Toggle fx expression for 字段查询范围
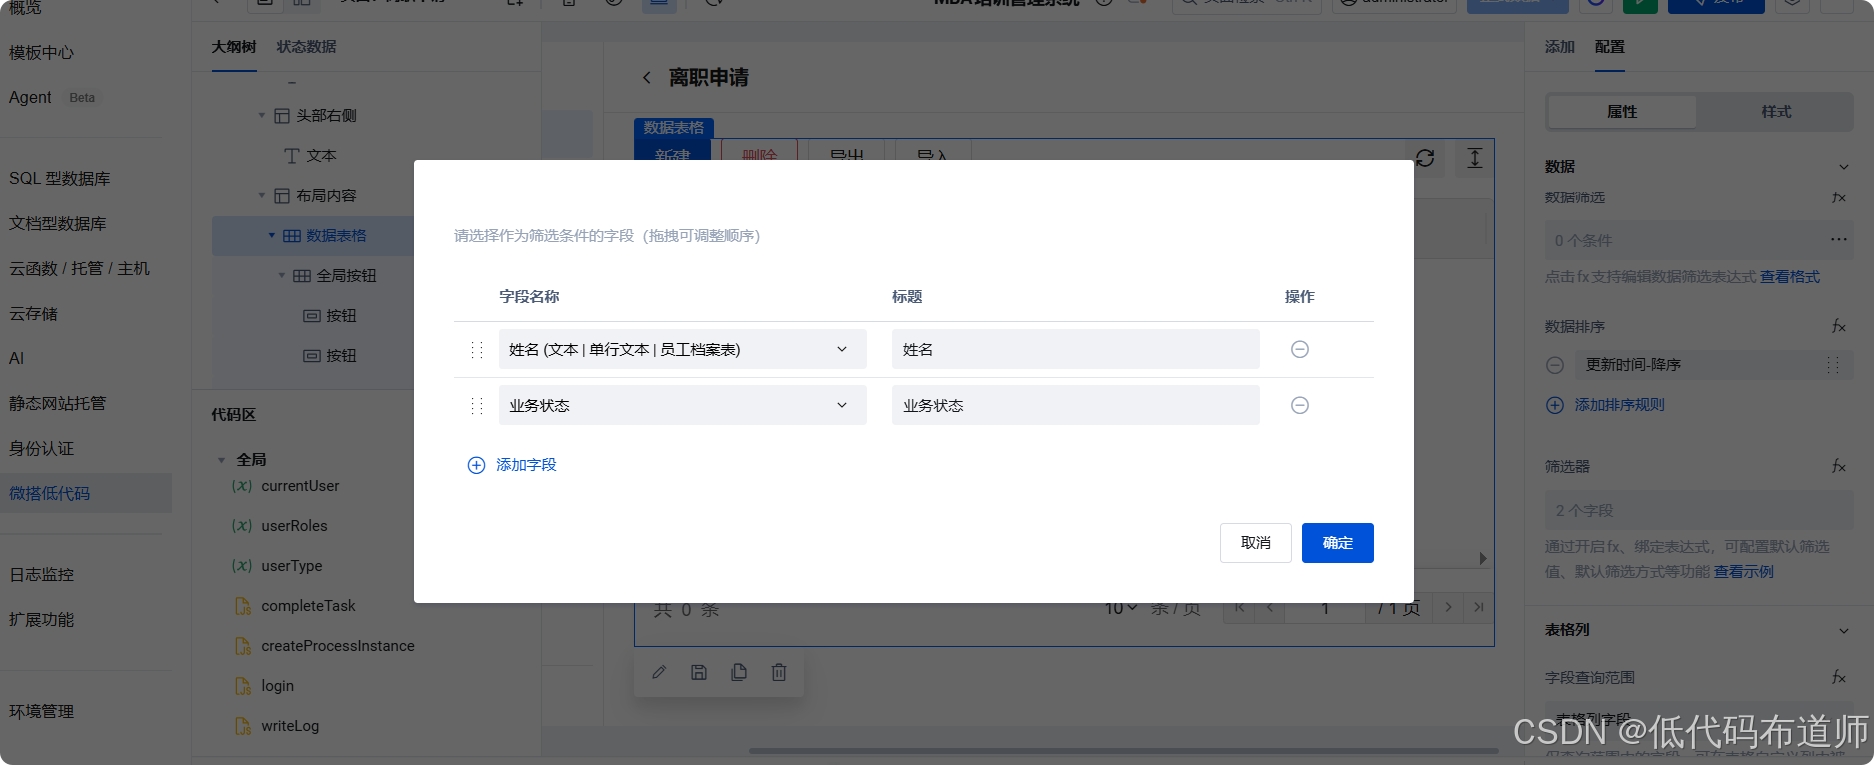 pyautogui.click(x=1838, y=678)
